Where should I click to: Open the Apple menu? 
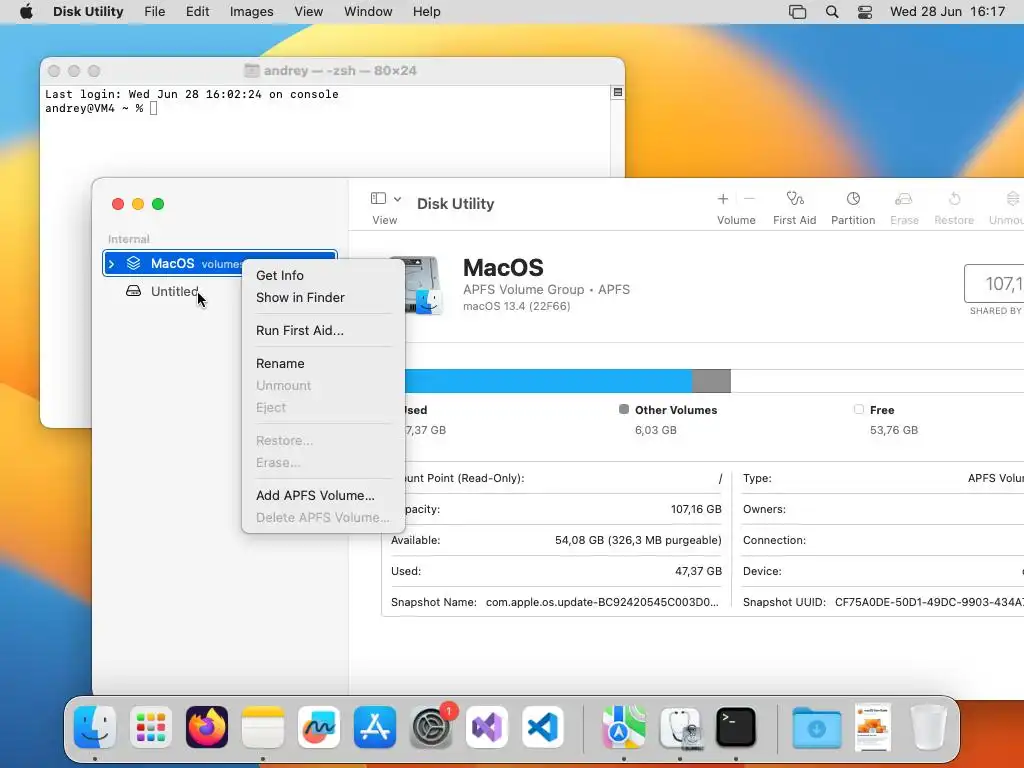coord(26,12)
